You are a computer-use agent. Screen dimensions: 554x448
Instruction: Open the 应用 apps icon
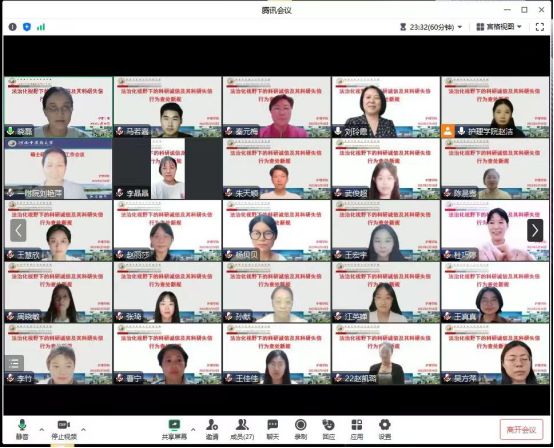click(356, 429)
